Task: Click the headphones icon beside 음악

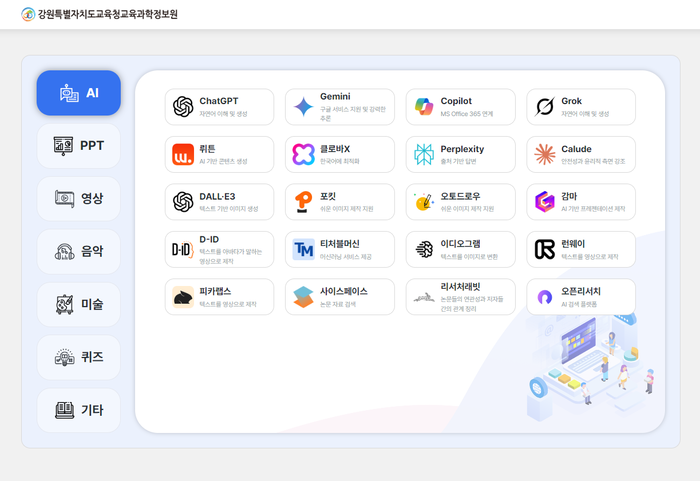Action: pyautogui.click(x=65, y=251)
